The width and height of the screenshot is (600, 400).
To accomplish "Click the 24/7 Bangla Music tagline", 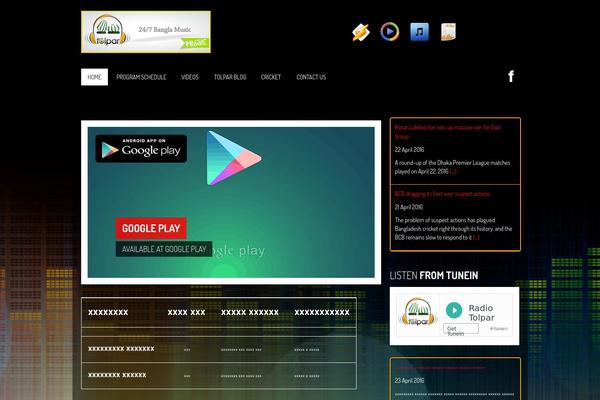I will 165,29.
